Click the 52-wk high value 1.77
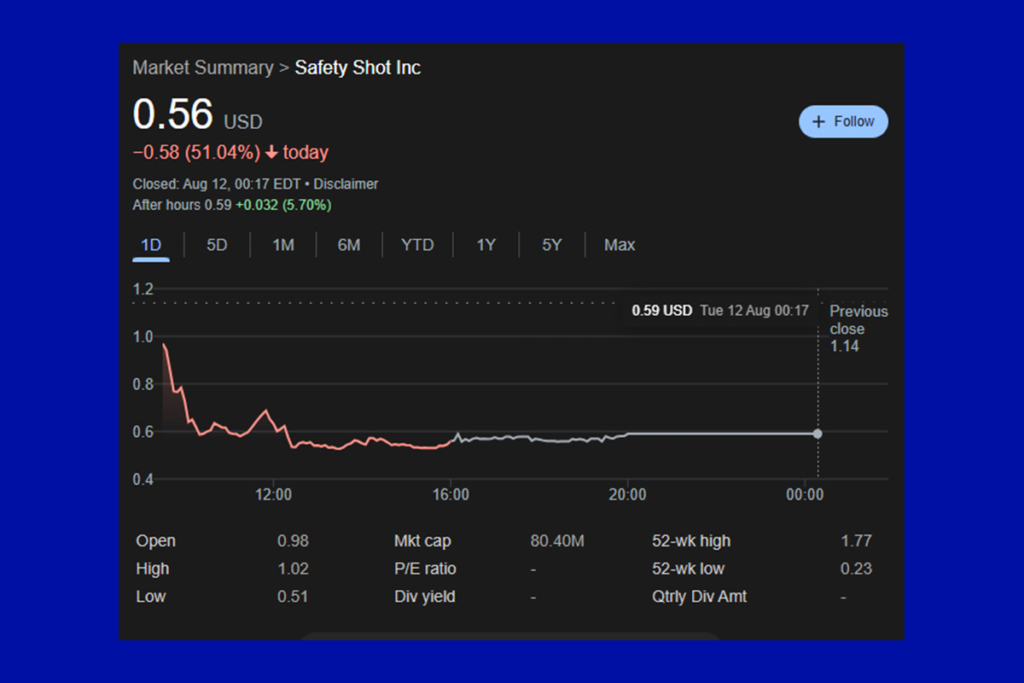 [x=856, y=541]
